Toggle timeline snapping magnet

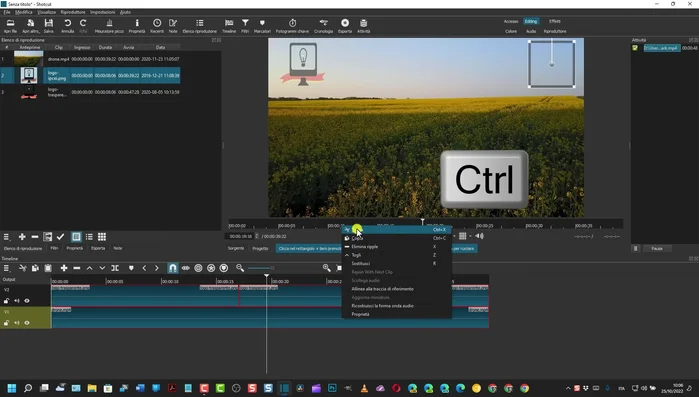[173, 268]
